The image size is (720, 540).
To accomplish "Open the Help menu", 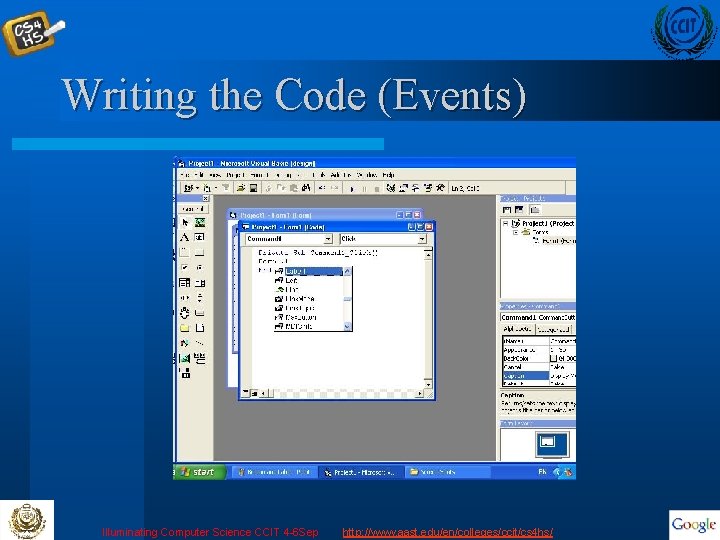I will [x=388, y=175].
